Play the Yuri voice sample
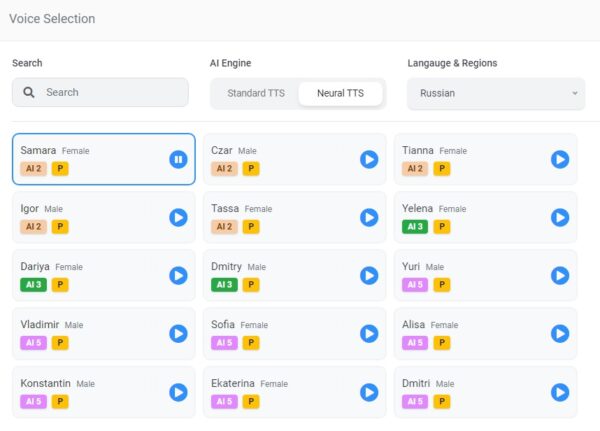Image resolution: width=600 pixels, height=431 pixels. tap(560, 275)
